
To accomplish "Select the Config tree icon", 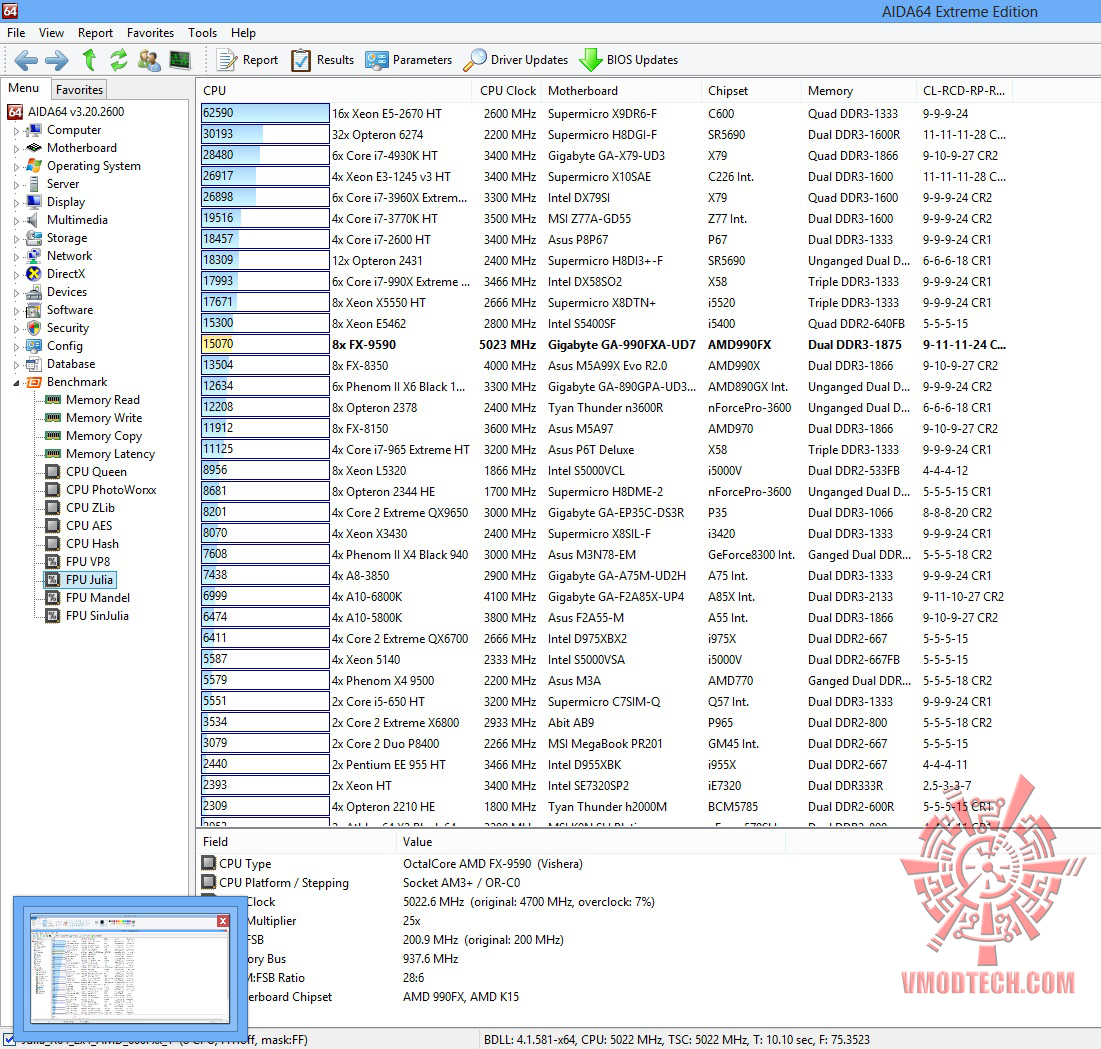I will coord(33,346).
